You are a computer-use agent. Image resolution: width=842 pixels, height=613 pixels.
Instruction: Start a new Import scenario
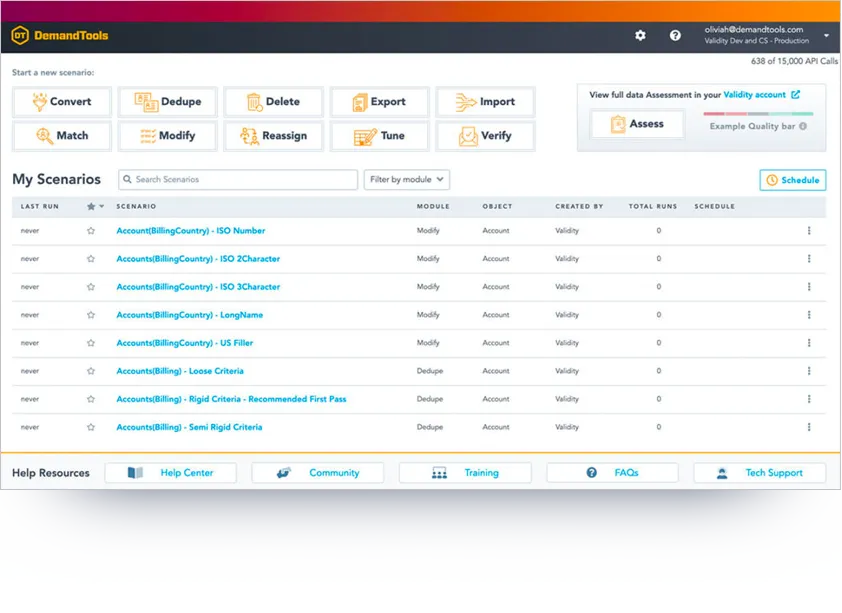tap(485, 101)
